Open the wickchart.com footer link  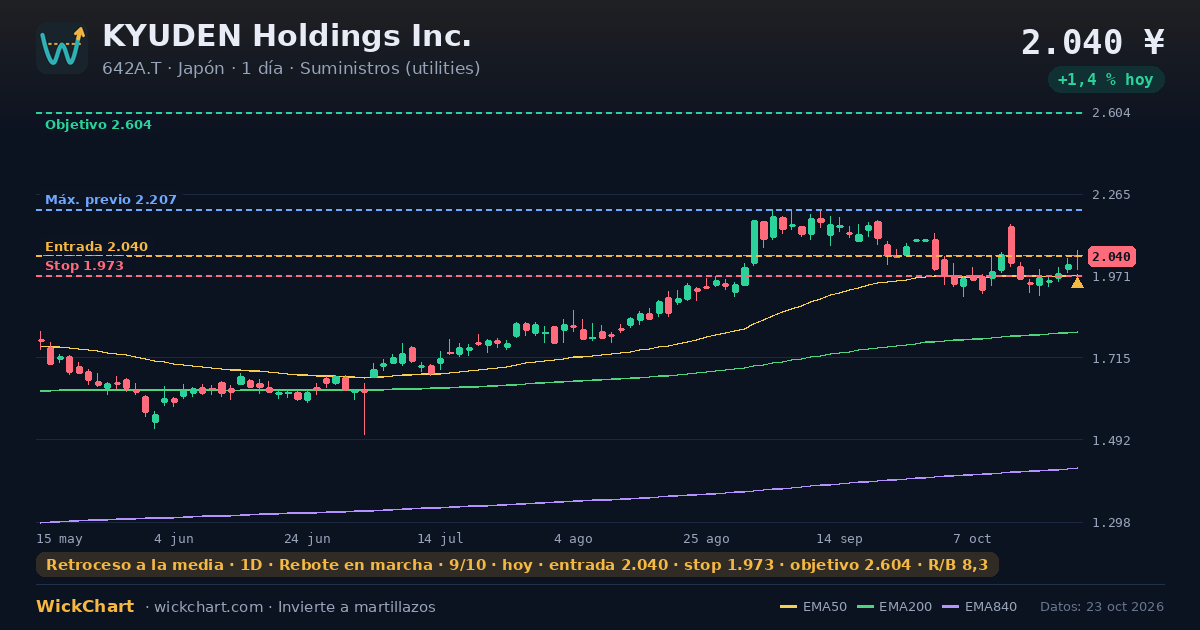211,607
